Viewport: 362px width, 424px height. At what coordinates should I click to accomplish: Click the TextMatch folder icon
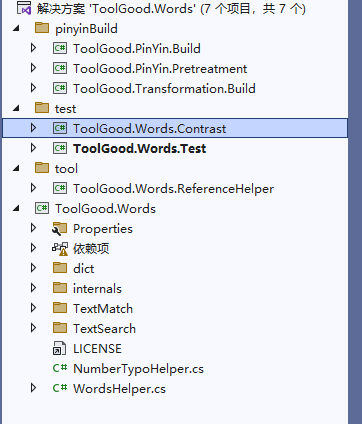60,308
